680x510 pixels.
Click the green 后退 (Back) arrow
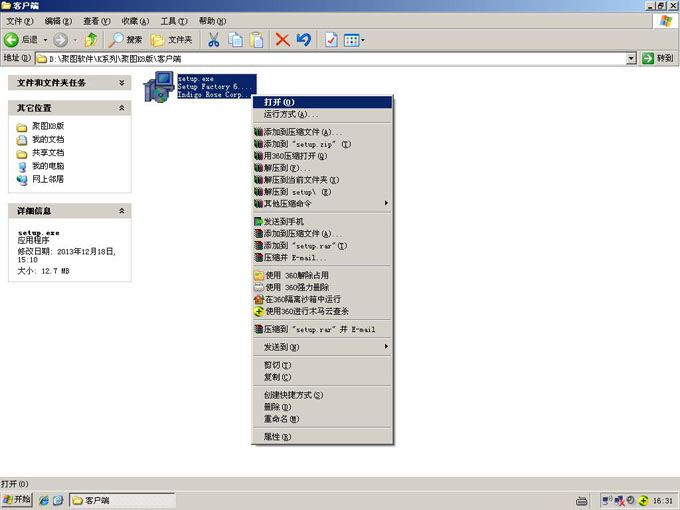(21, 40)
